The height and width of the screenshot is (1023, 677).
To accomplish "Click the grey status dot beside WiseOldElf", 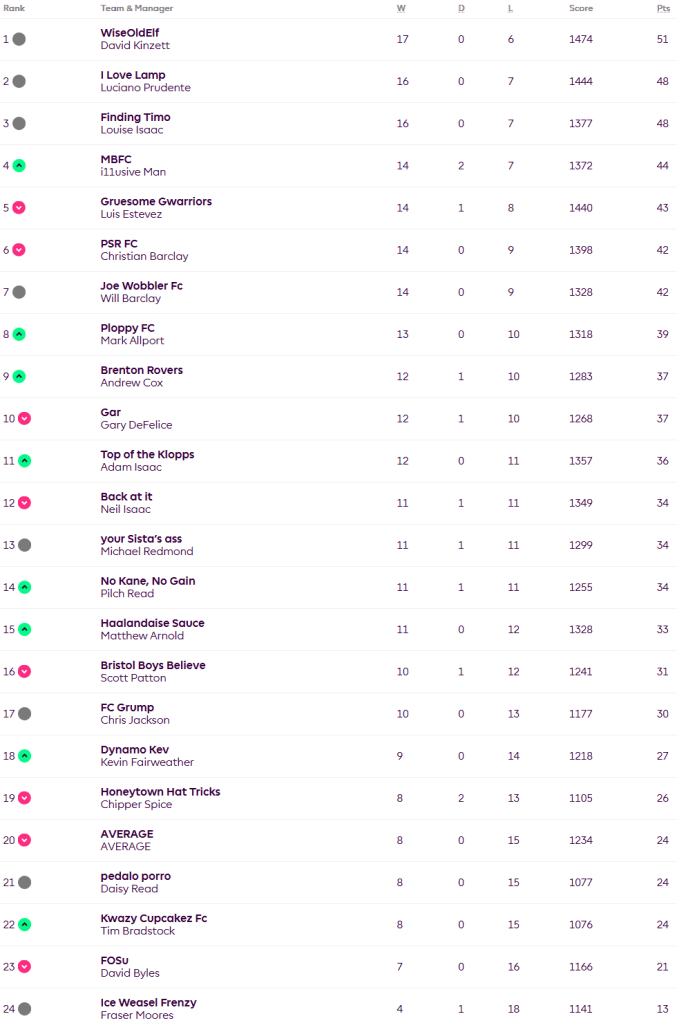I will [19, 39].
